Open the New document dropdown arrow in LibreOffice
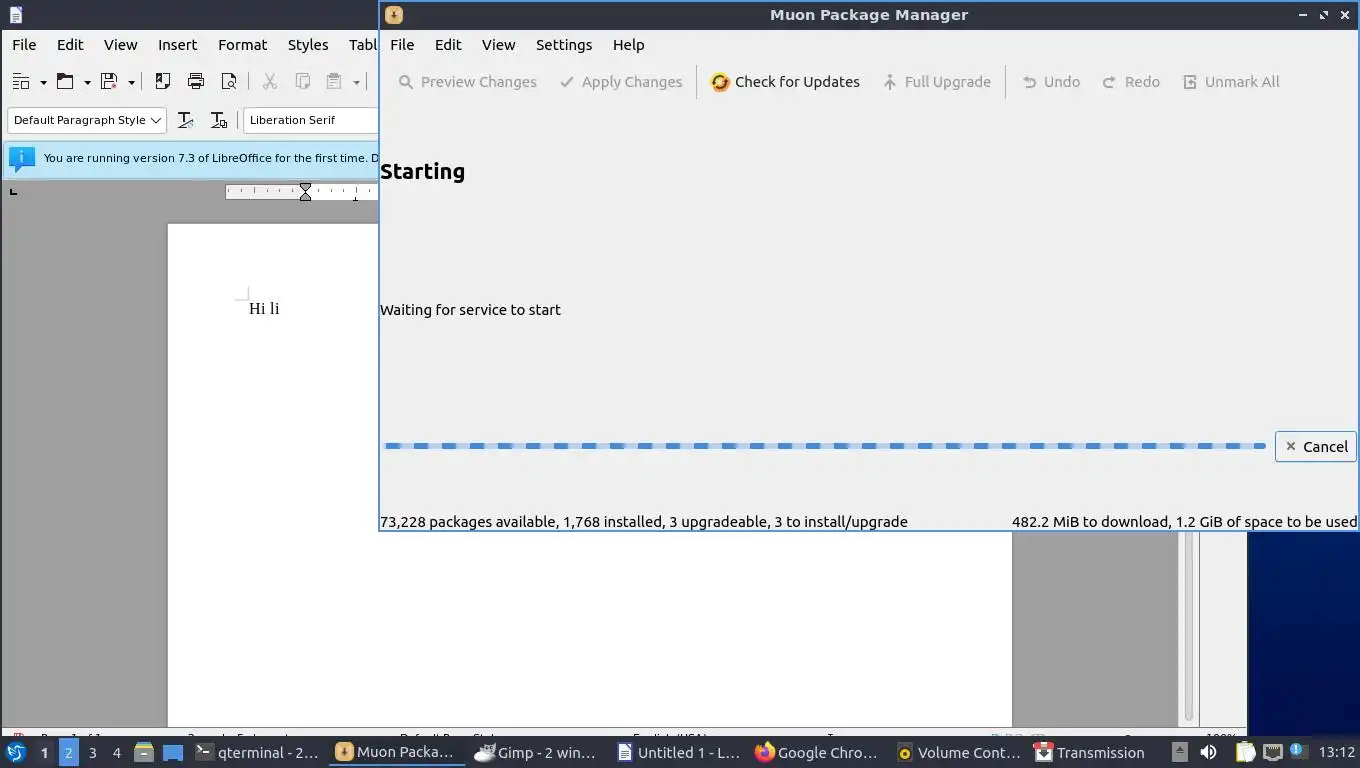The height and width of the screenshot is (768, 1360). tap(43, 83)
